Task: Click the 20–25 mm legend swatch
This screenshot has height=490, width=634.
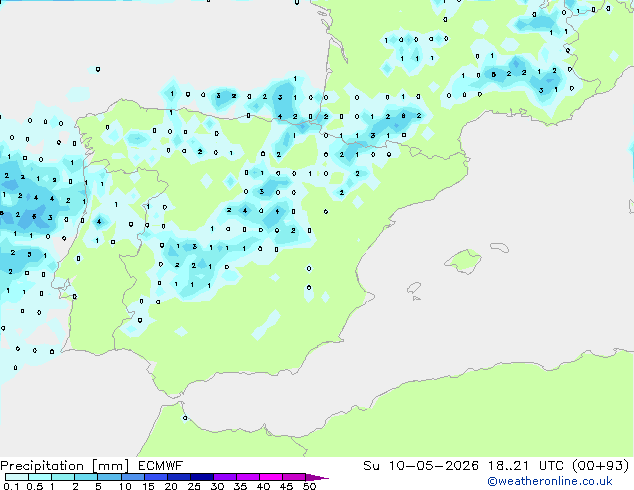Action: (x=179, y=477)
